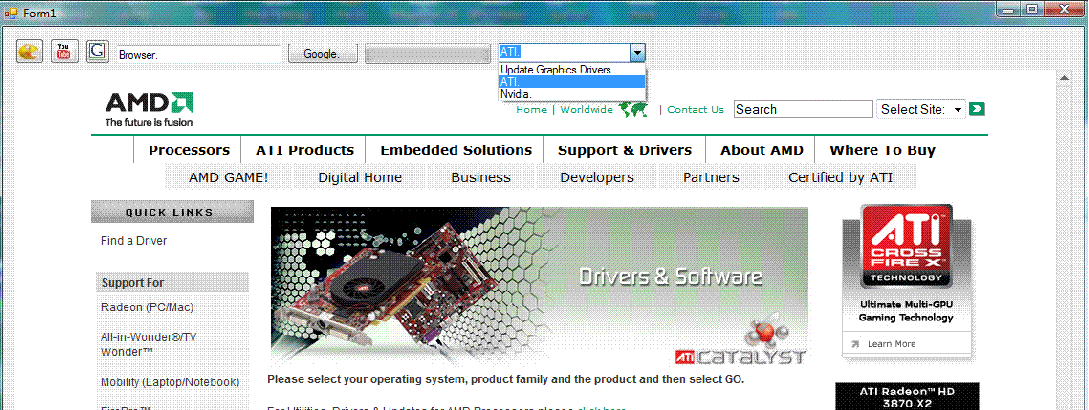Click the Find a Driver quick link

[x=134, y=240]
